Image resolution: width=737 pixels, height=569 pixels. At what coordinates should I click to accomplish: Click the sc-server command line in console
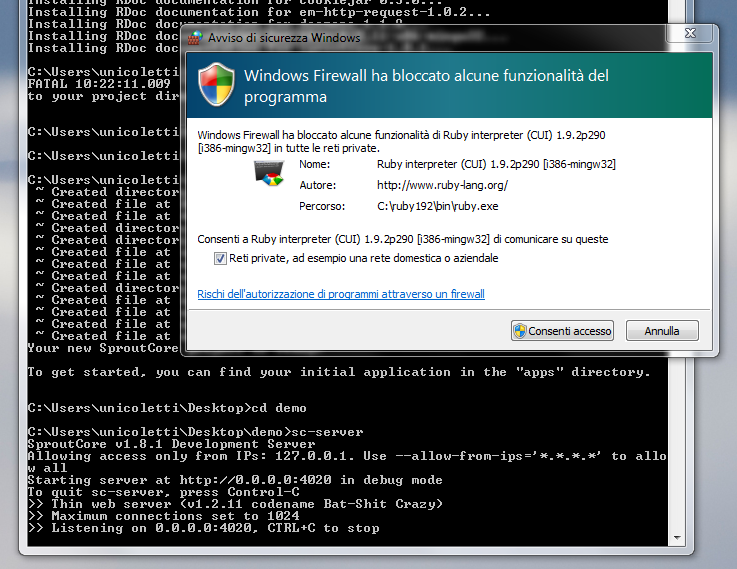pos(195,432)
